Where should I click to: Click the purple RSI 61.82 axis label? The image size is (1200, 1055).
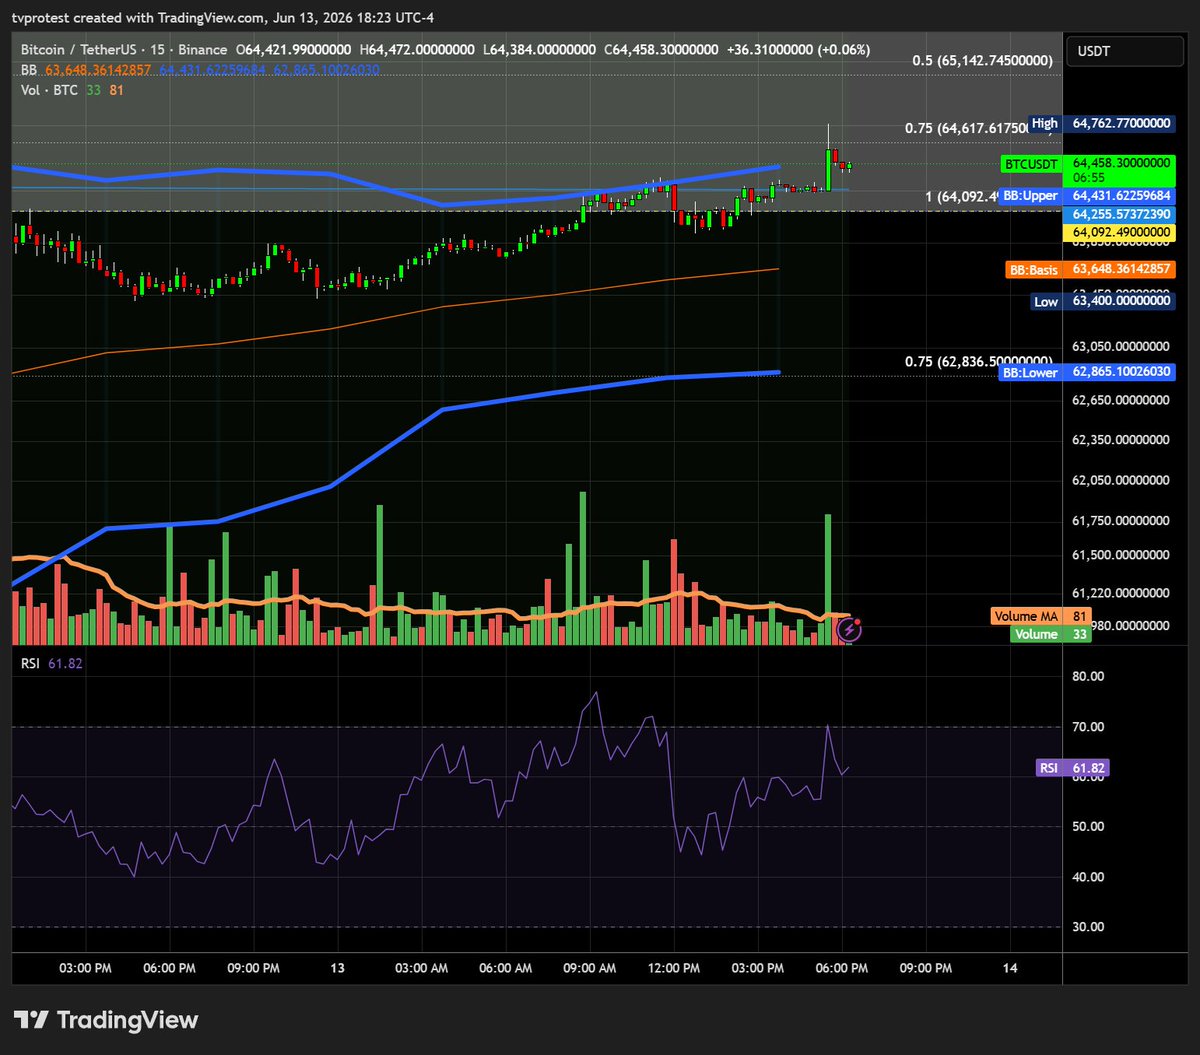[x=1073, y=768]
